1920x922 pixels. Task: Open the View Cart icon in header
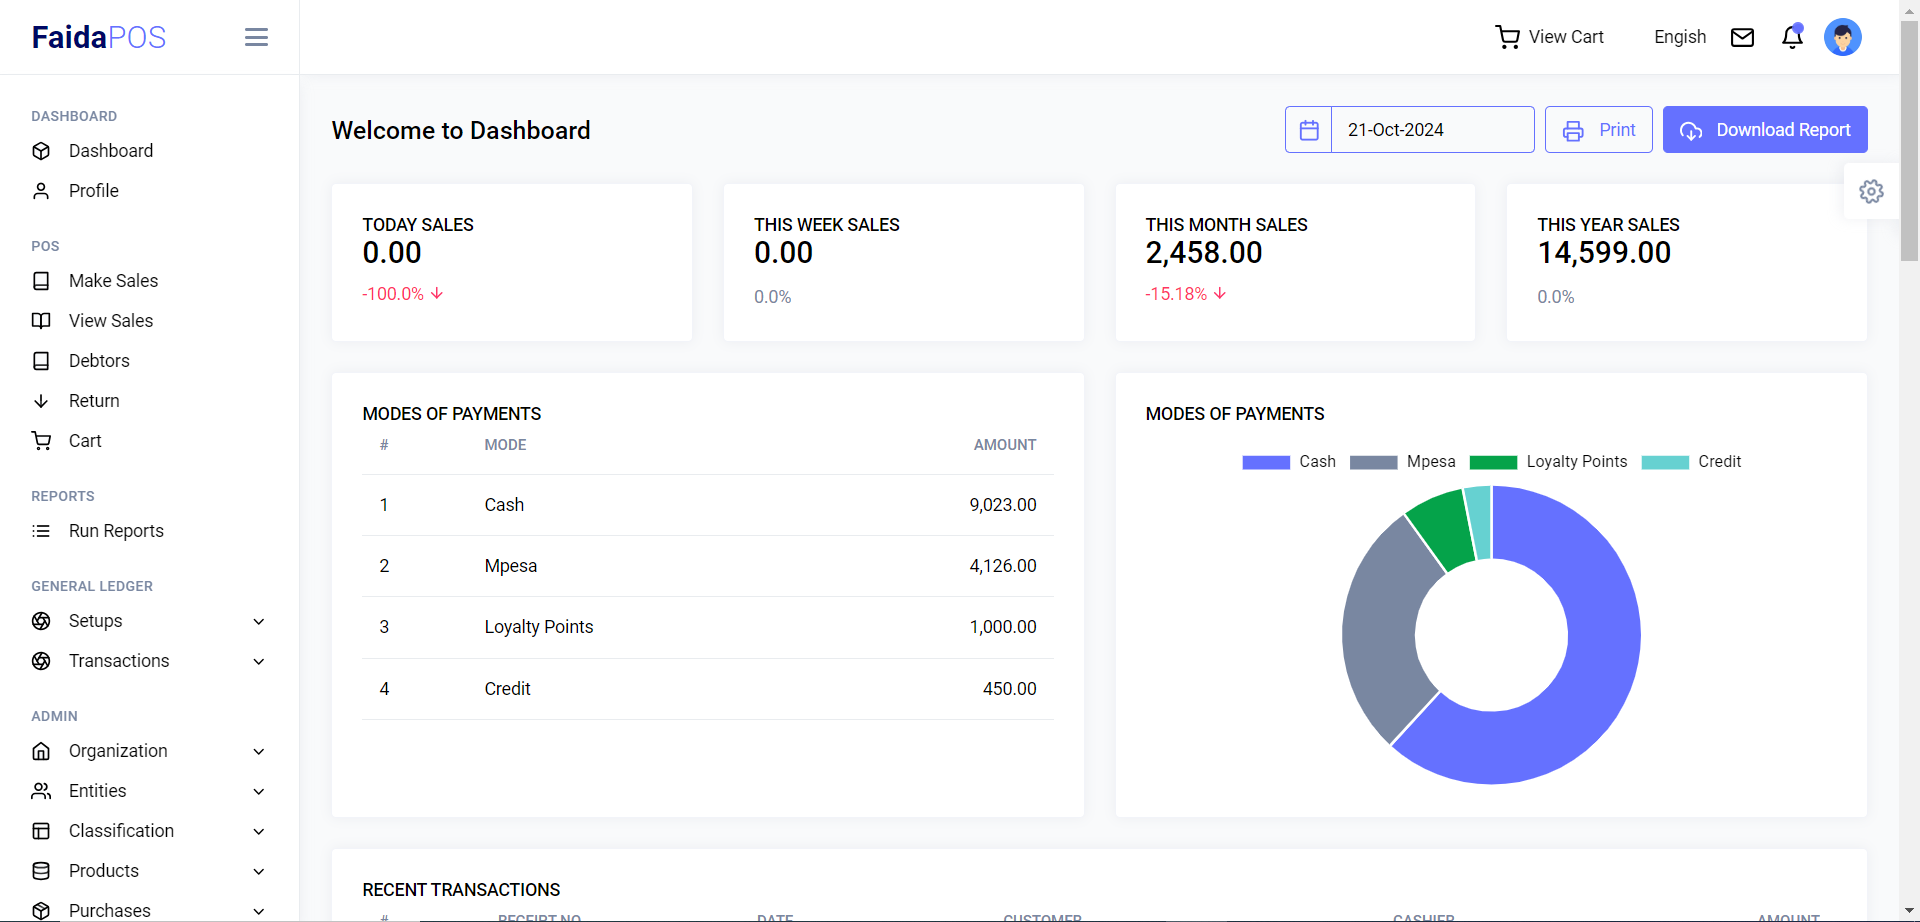click(x=1507, y=37)
